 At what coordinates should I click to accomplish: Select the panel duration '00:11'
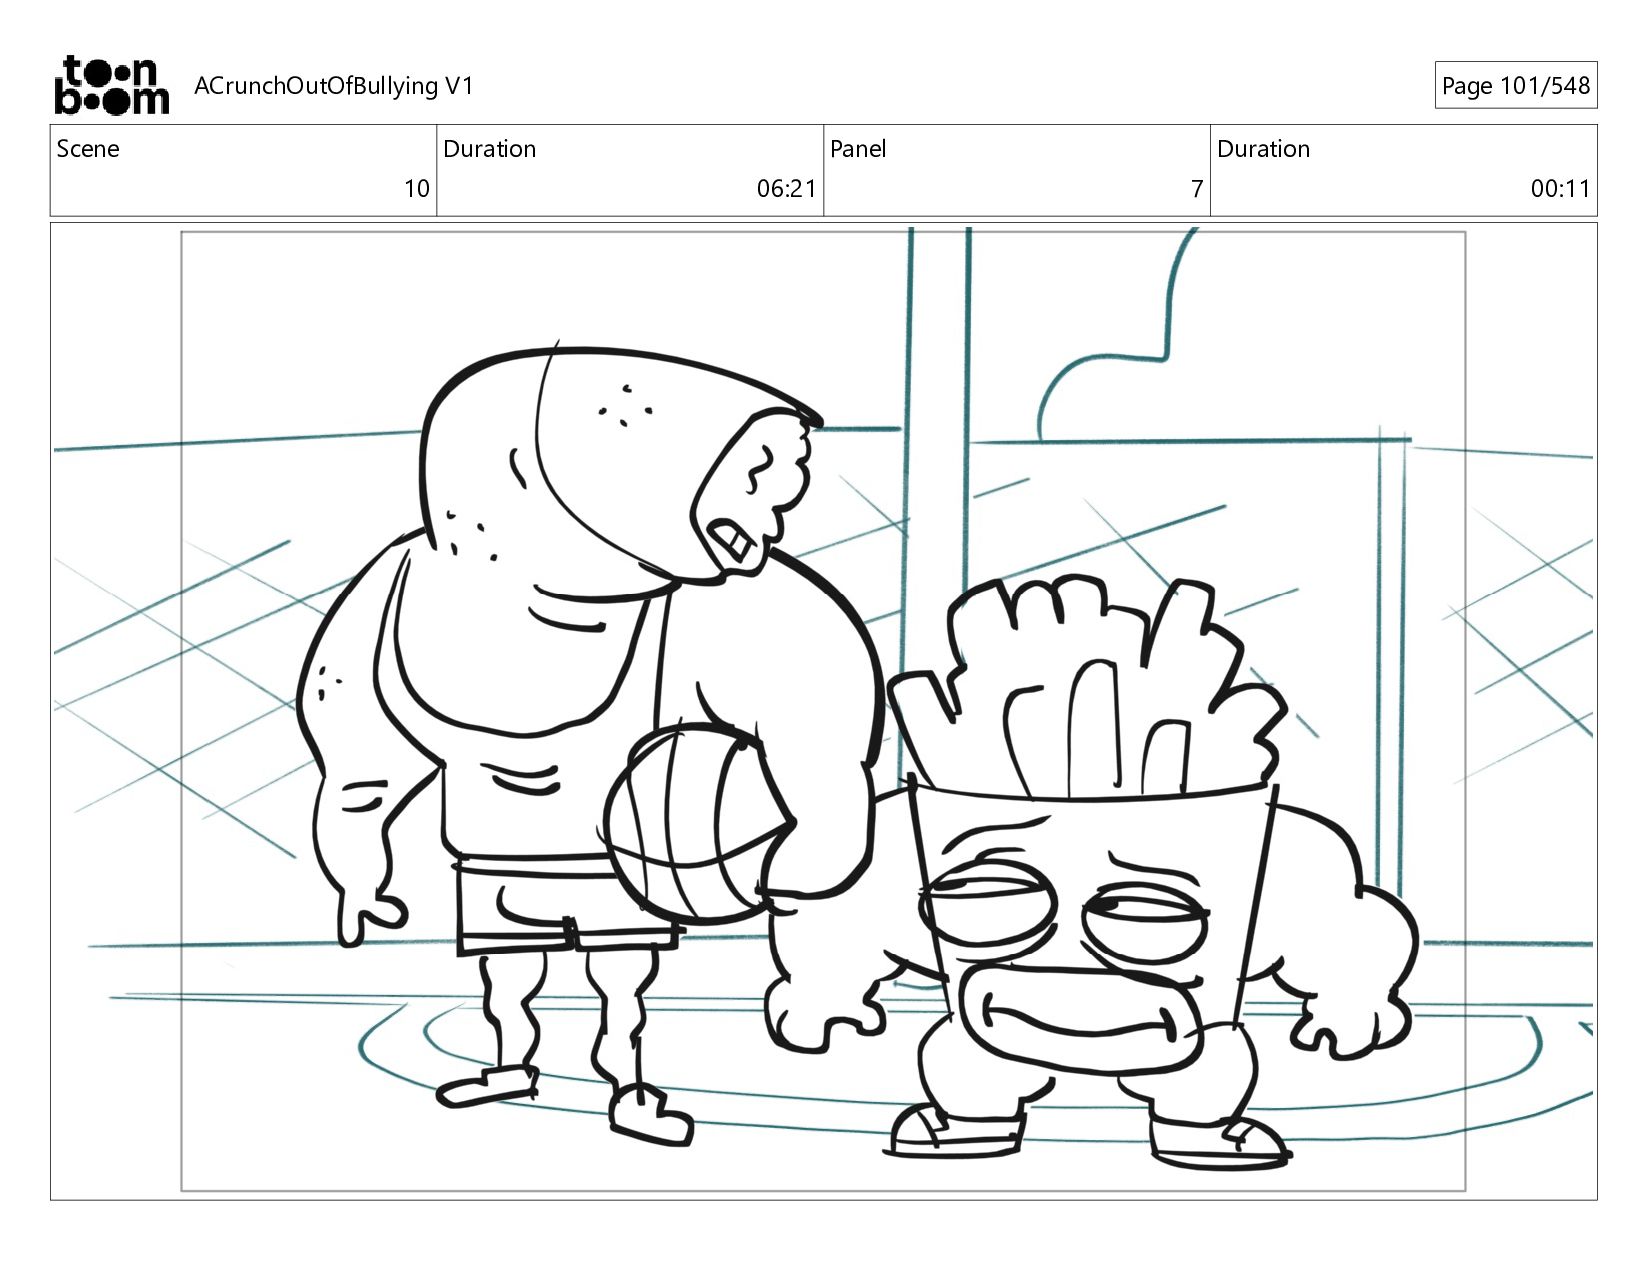1560,189
